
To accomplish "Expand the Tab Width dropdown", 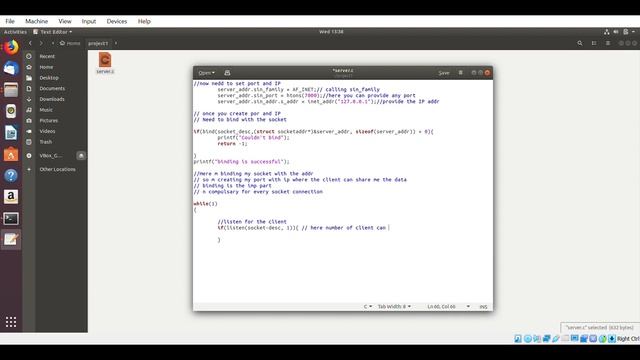I will point(394,307).
